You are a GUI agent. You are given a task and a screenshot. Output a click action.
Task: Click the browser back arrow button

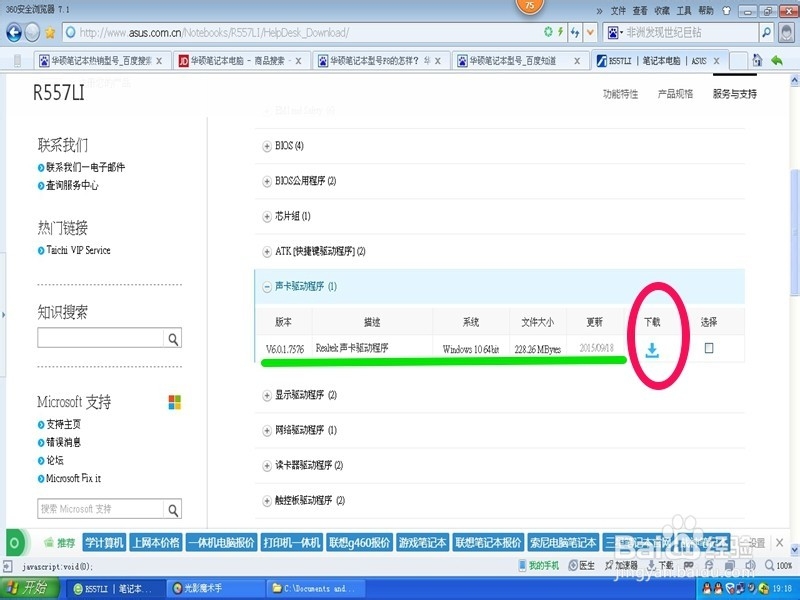13,33
